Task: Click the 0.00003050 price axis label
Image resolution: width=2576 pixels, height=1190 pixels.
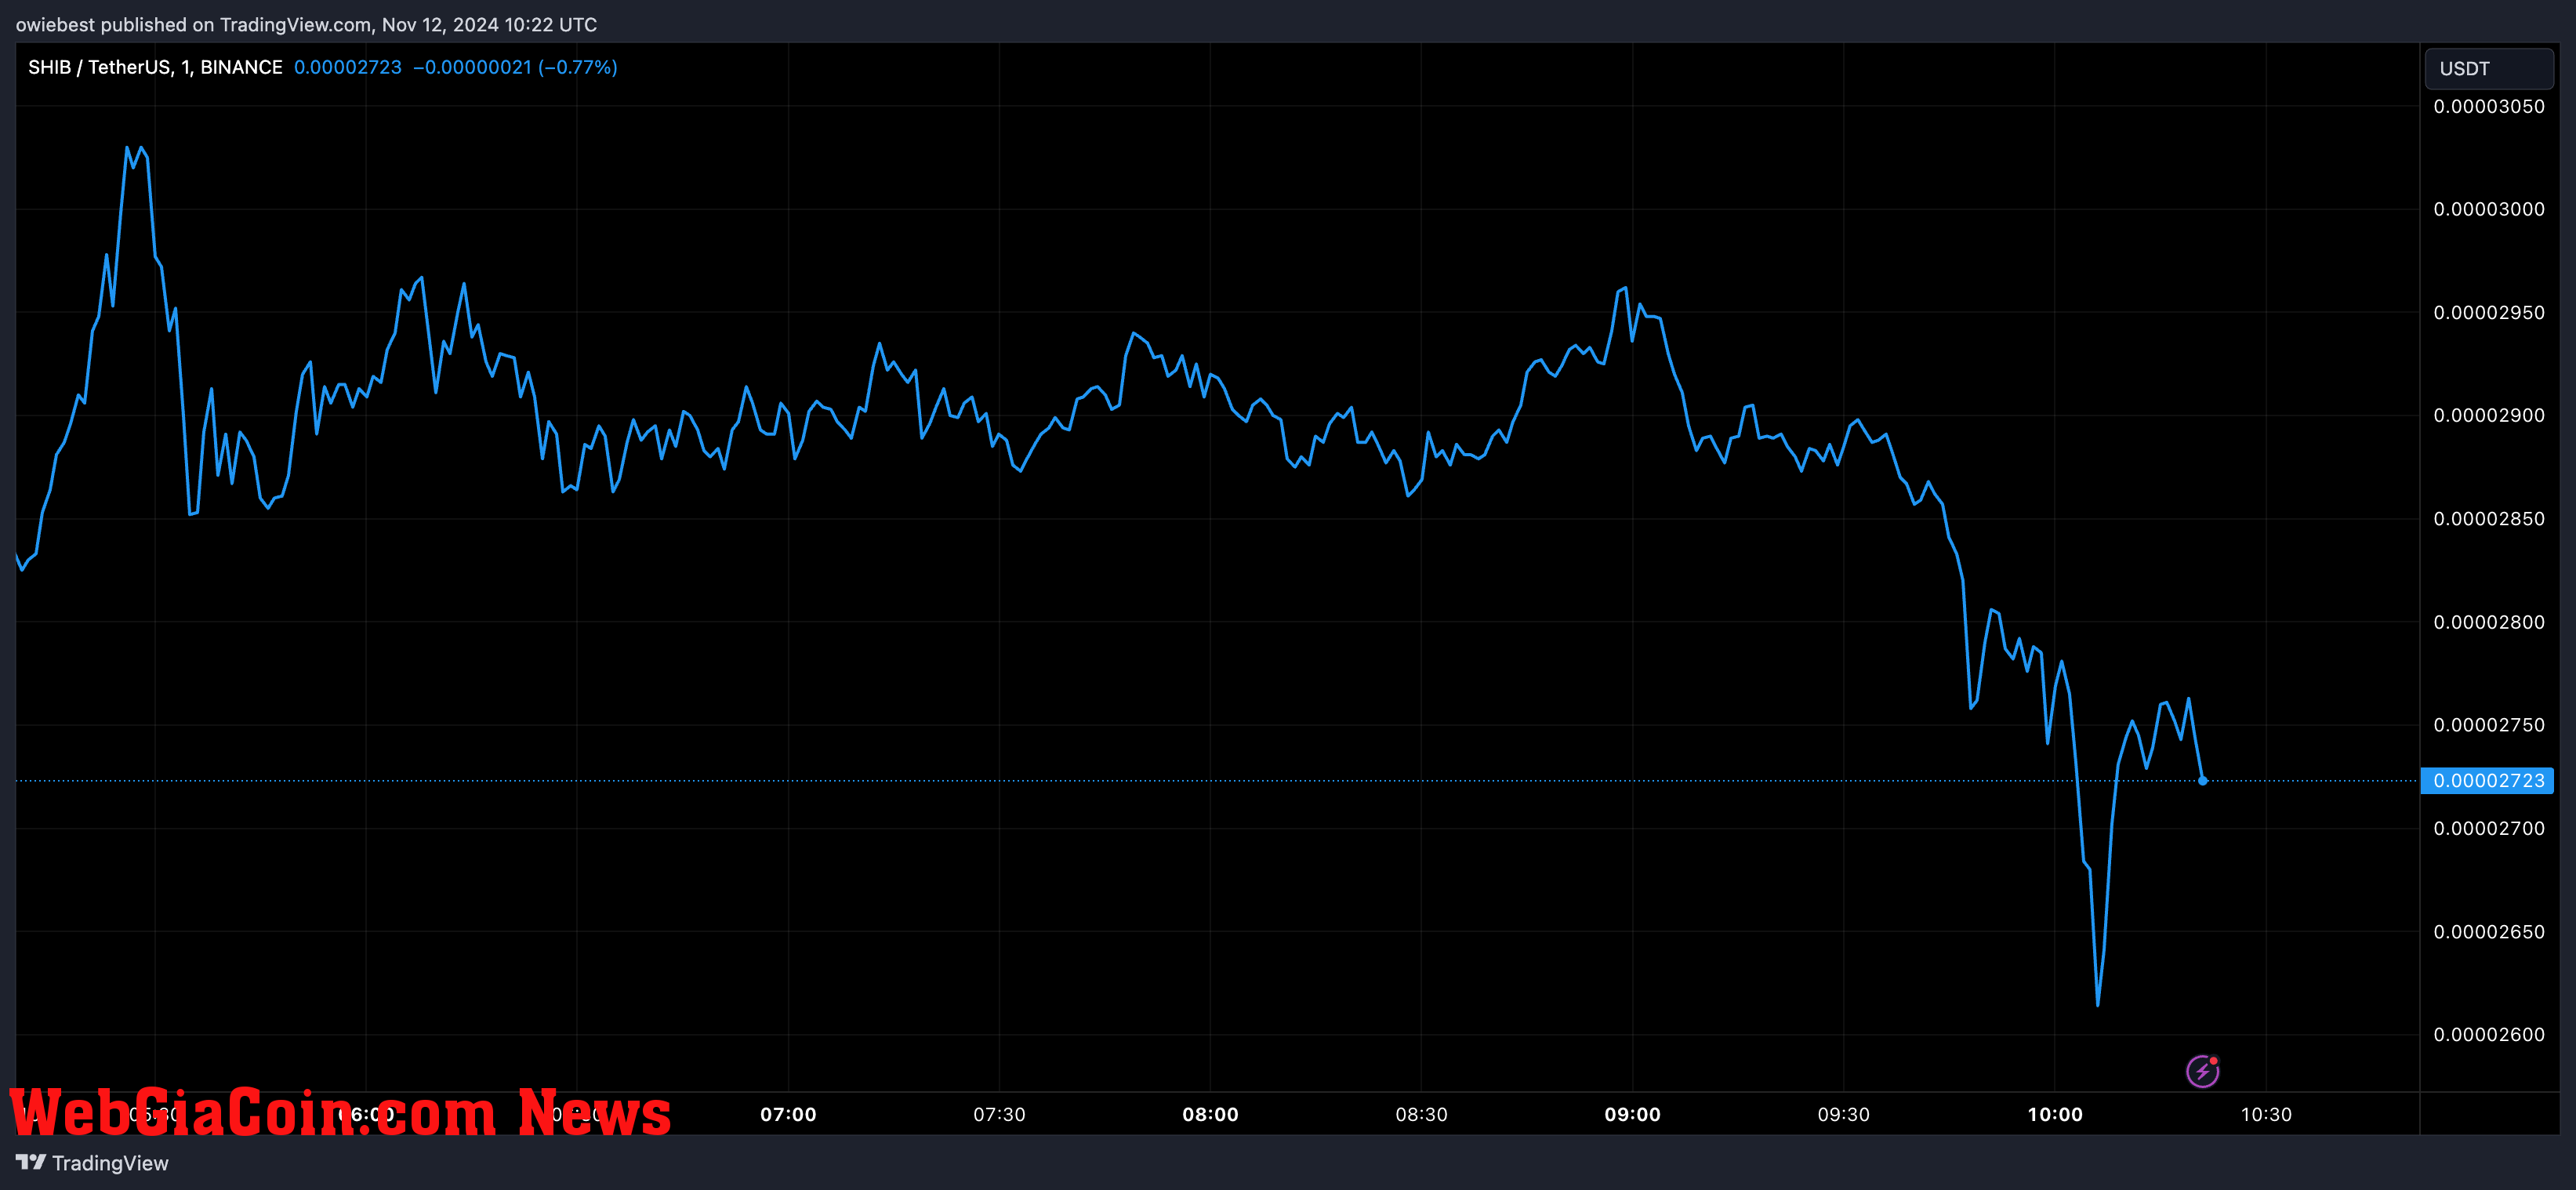Action: click(x=2489, y=106)
